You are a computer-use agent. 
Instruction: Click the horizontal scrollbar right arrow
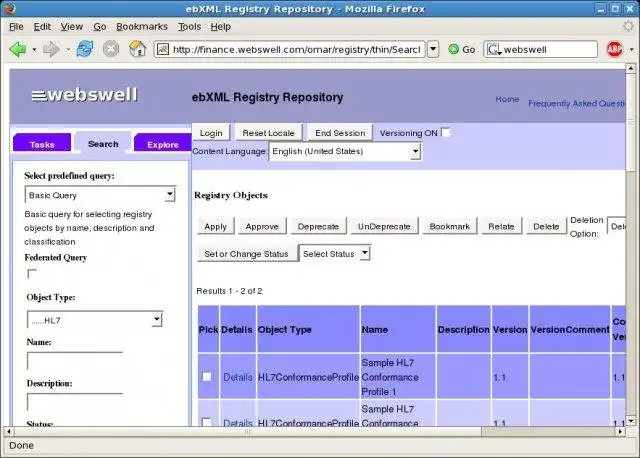point(620,431)
